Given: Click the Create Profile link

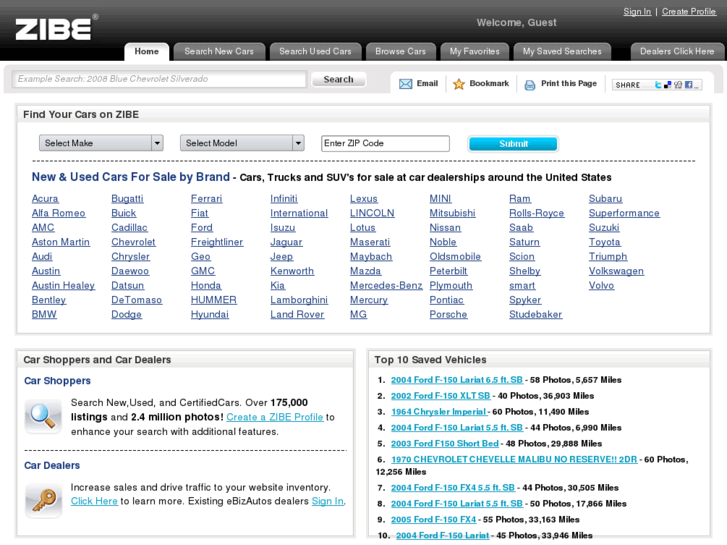Looking at the screenshot, I should (x=689, y=12).
